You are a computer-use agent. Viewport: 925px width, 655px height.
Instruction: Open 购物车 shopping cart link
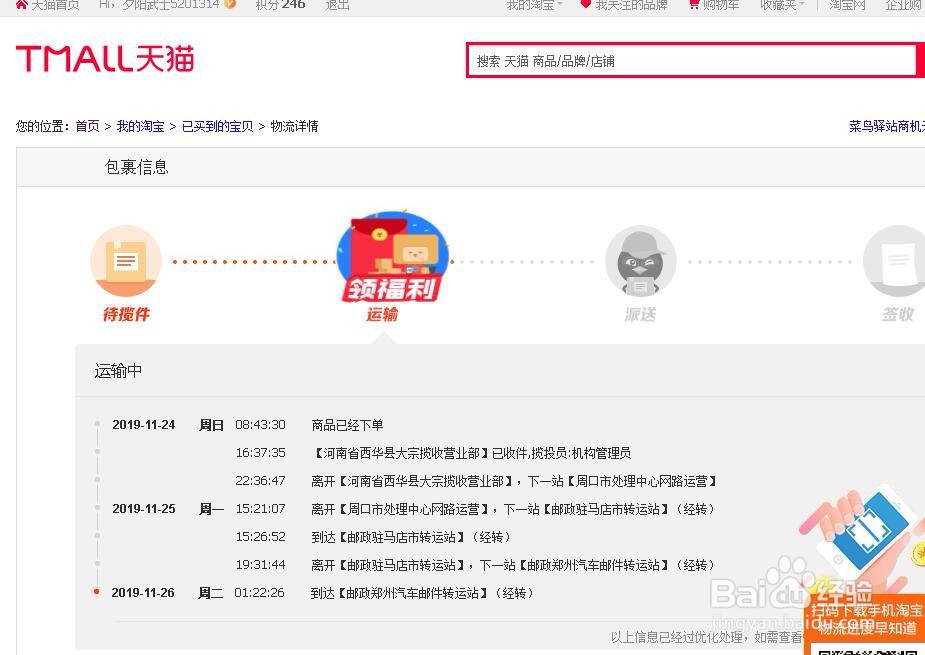point(720,5)
